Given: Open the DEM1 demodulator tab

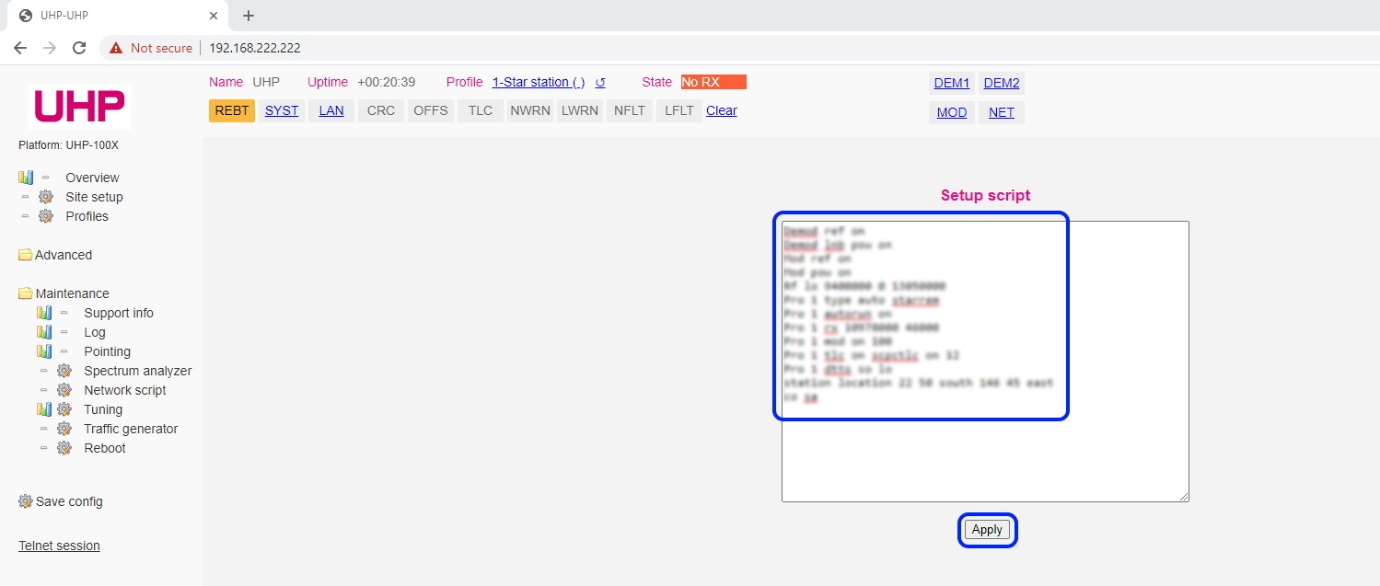Looking at the screenshot, I should (951, 83).
